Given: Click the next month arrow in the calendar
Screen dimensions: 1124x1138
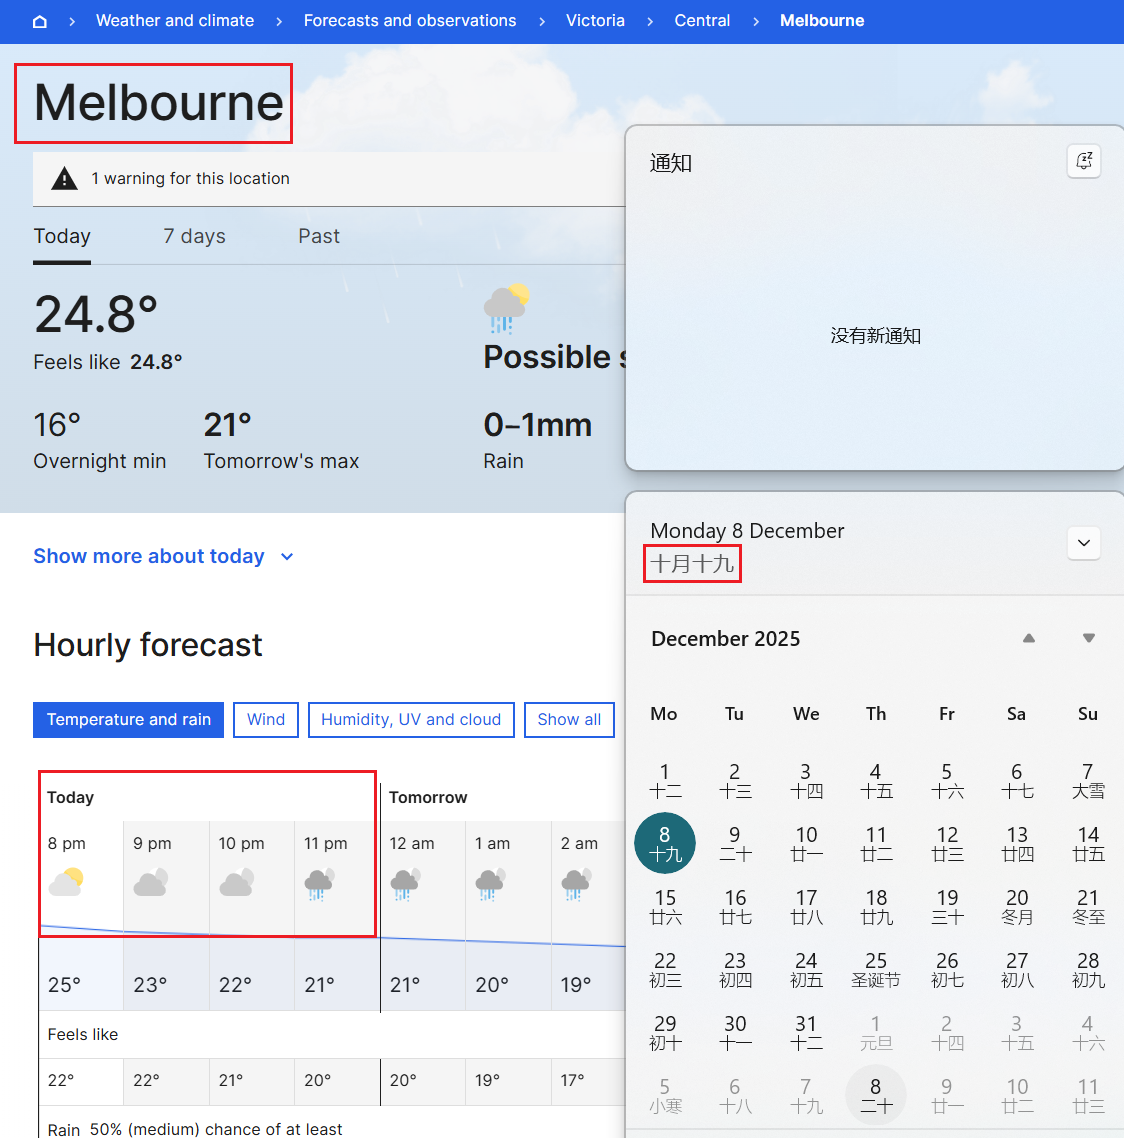Looking at the screenshot, I should 1088,638.
